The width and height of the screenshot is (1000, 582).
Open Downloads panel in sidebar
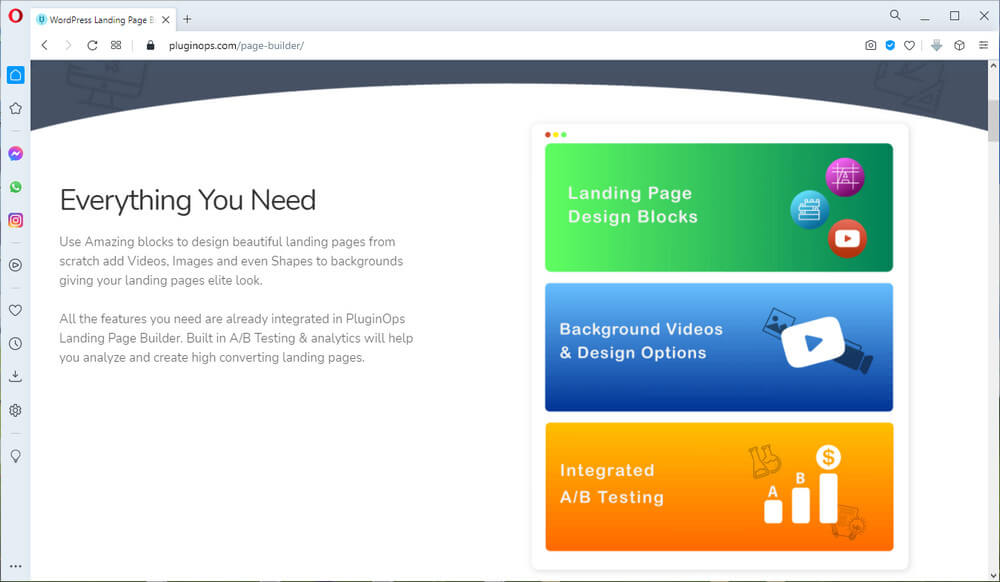pos(15,377)
